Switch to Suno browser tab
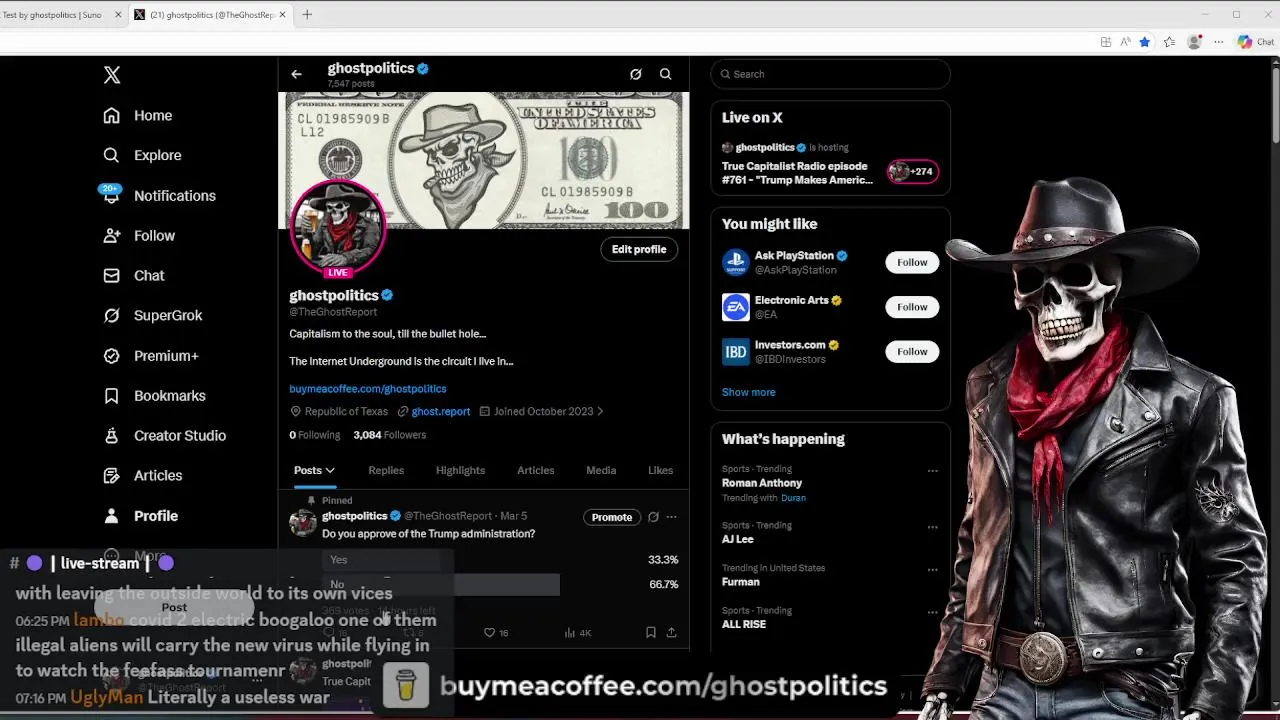The height and width of the screenshot is (720, 1280). tap(60, 15)
